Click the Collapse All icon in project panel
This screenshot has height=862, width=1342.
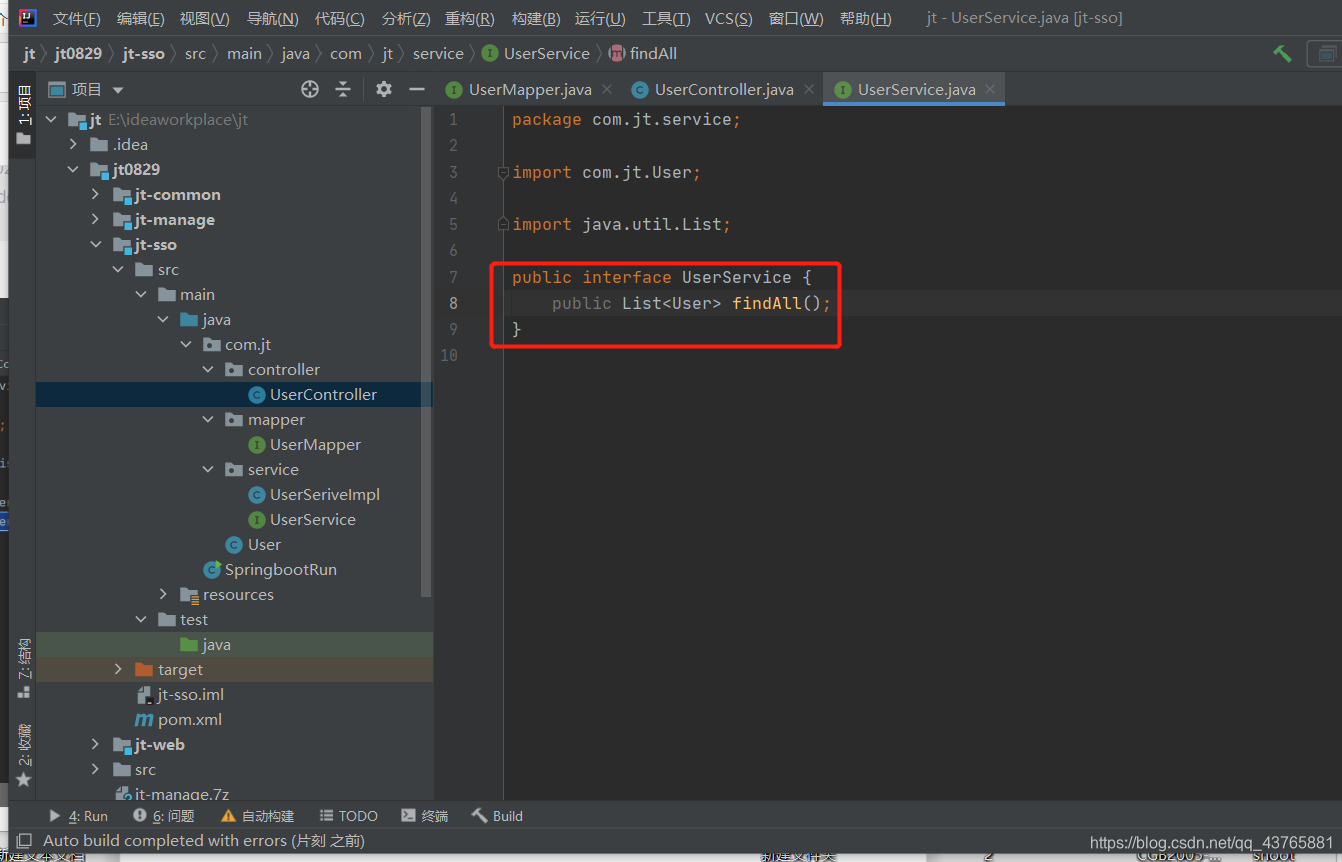[x=343, y=89]
